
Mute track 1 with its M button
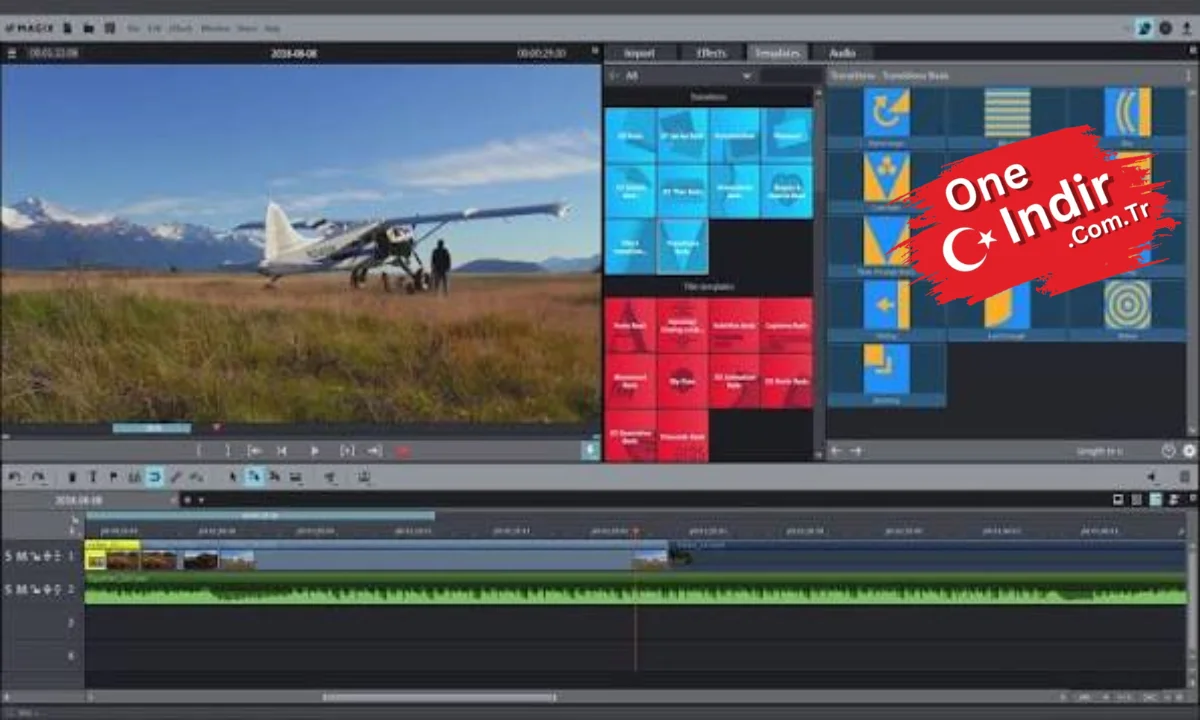pyautogui.click(x=21, y=556)
